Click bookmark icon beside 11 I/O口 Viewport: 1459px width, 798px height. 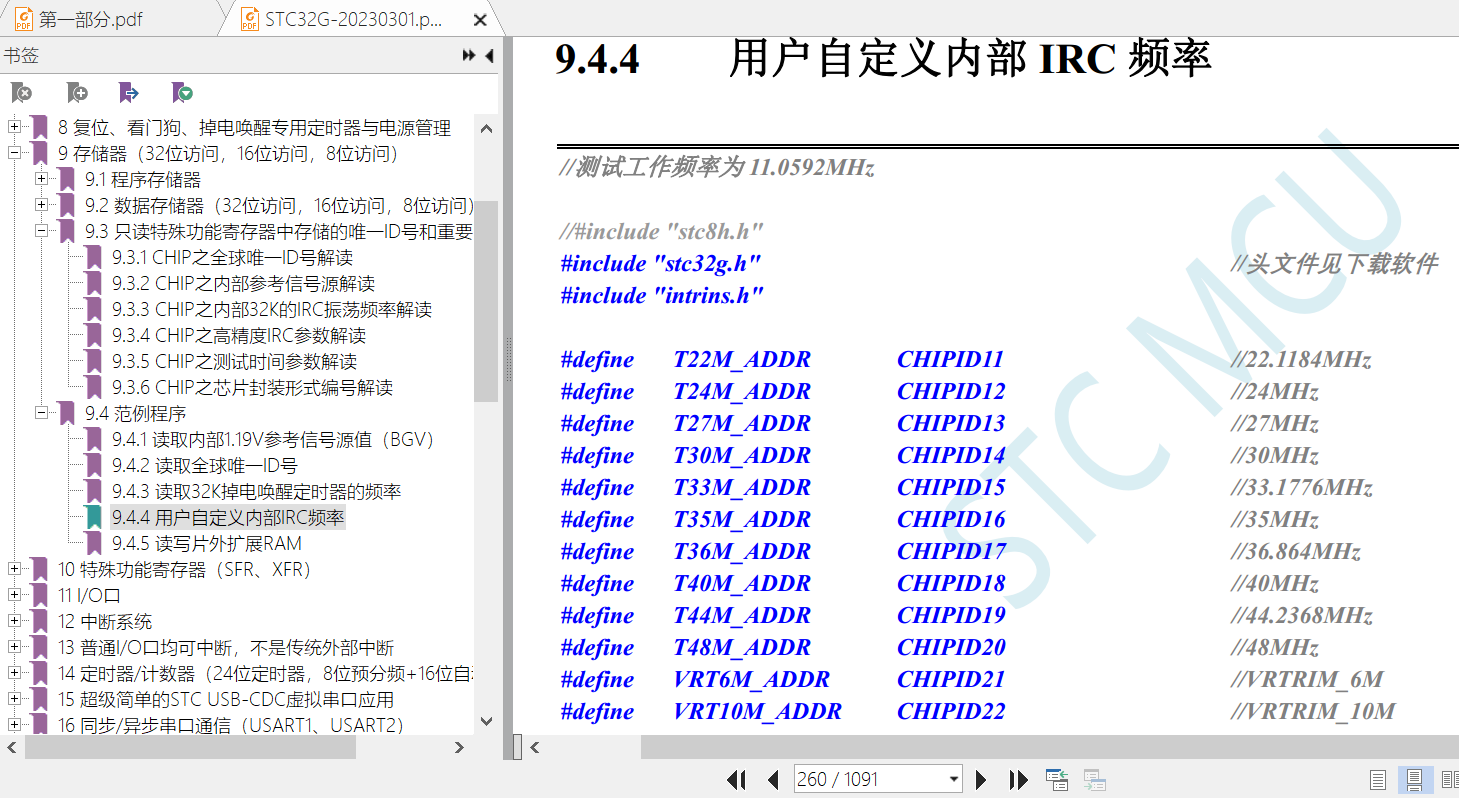click(x=40, y=596)
